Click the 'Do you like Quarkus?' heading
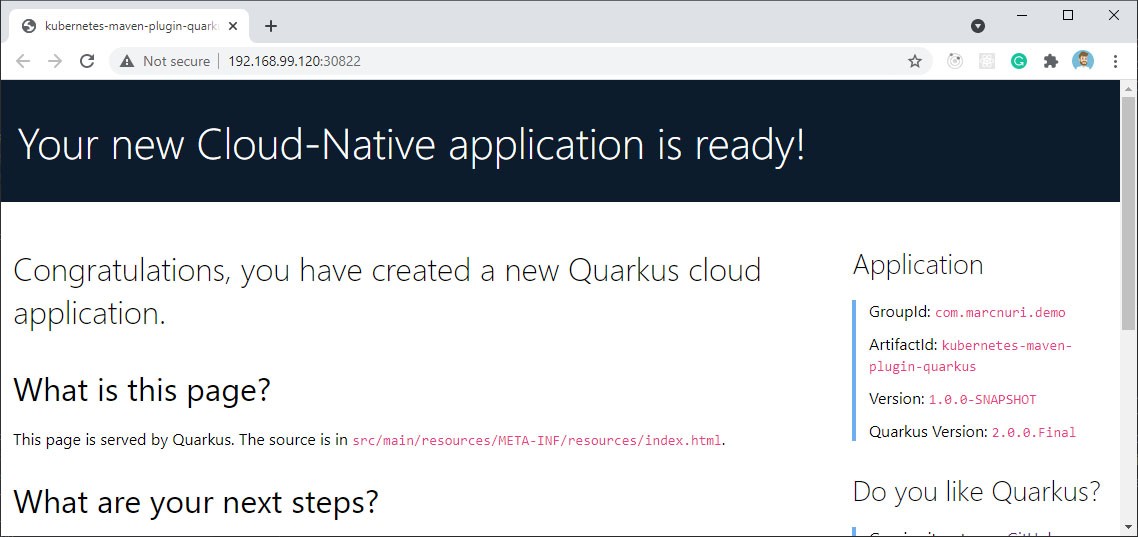 pos(977,491)
